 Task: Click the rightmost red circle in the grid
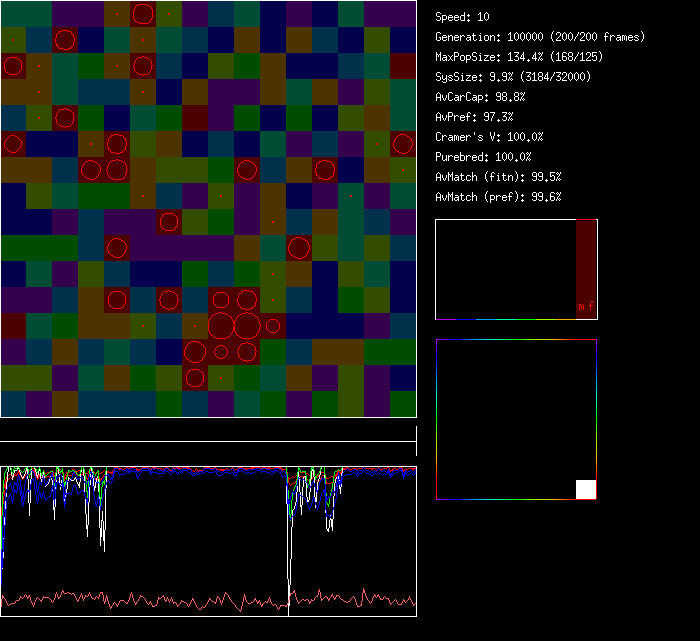403,144
